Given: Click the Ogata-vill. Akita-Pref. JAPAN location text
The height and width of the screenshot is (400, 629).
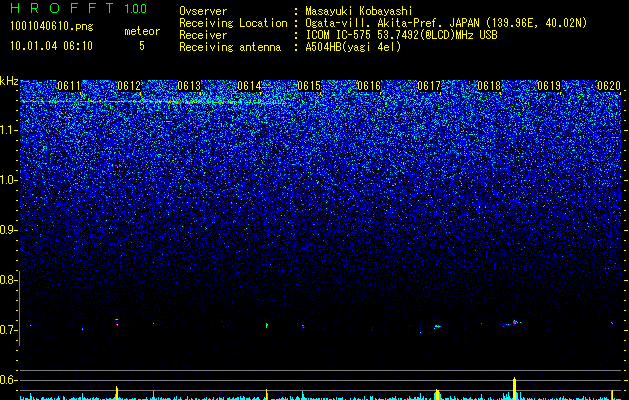Looking at the screenshot, I should point(446,23).
